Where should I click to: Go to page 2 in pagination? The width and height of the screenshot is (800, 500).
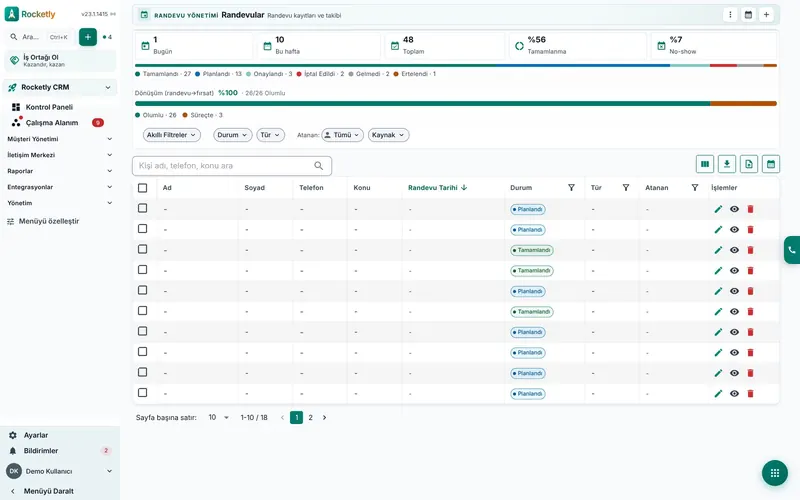point(310,417)
